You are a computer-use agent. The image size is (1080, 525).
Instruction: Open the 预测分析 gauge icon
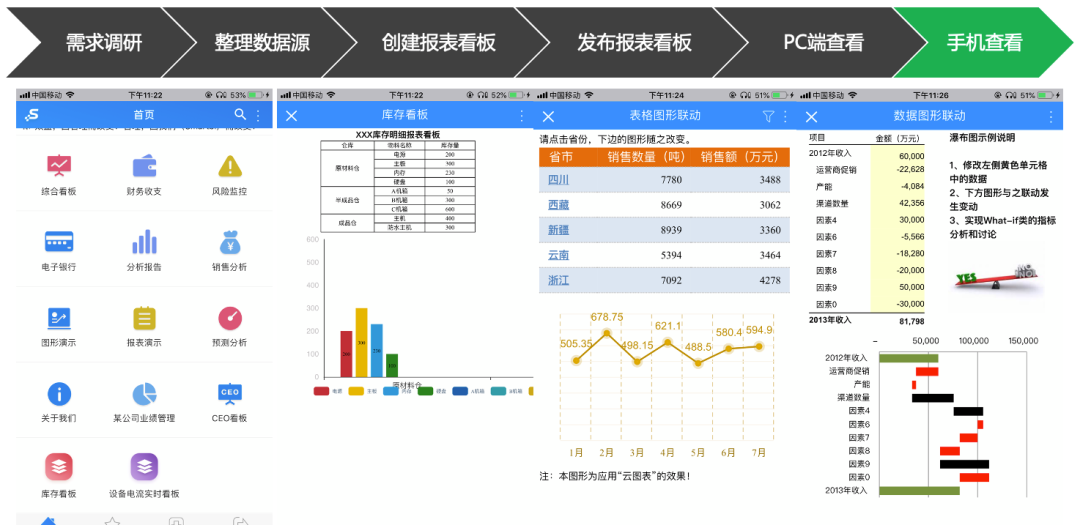[229, 318]
